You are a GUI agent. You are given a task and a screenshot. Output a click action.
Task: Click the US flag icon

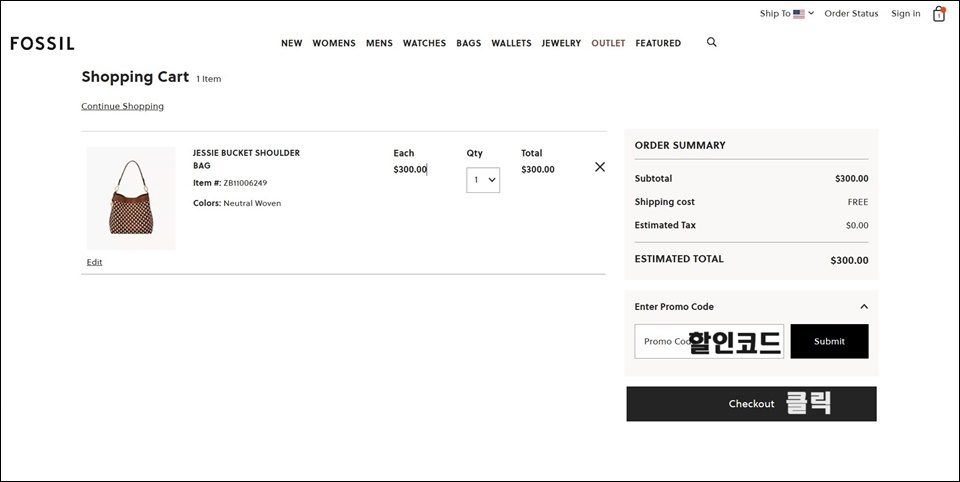click(x=799, y=13)
